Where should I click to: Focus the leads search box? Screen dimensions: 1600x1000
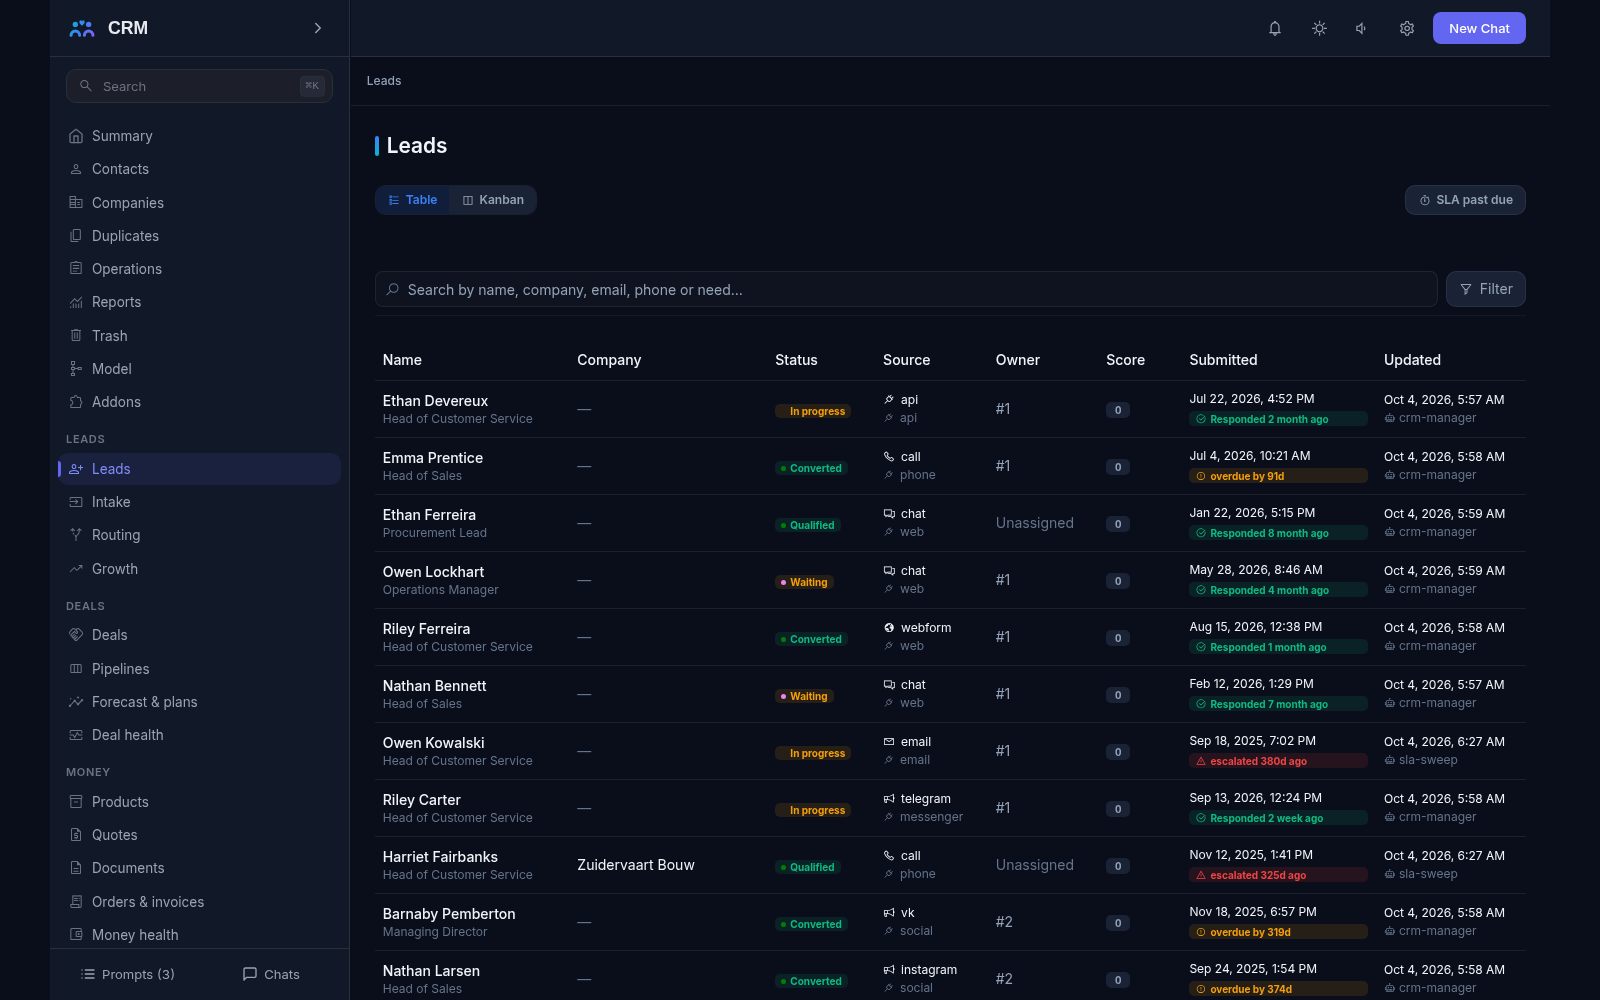[906, 289]
